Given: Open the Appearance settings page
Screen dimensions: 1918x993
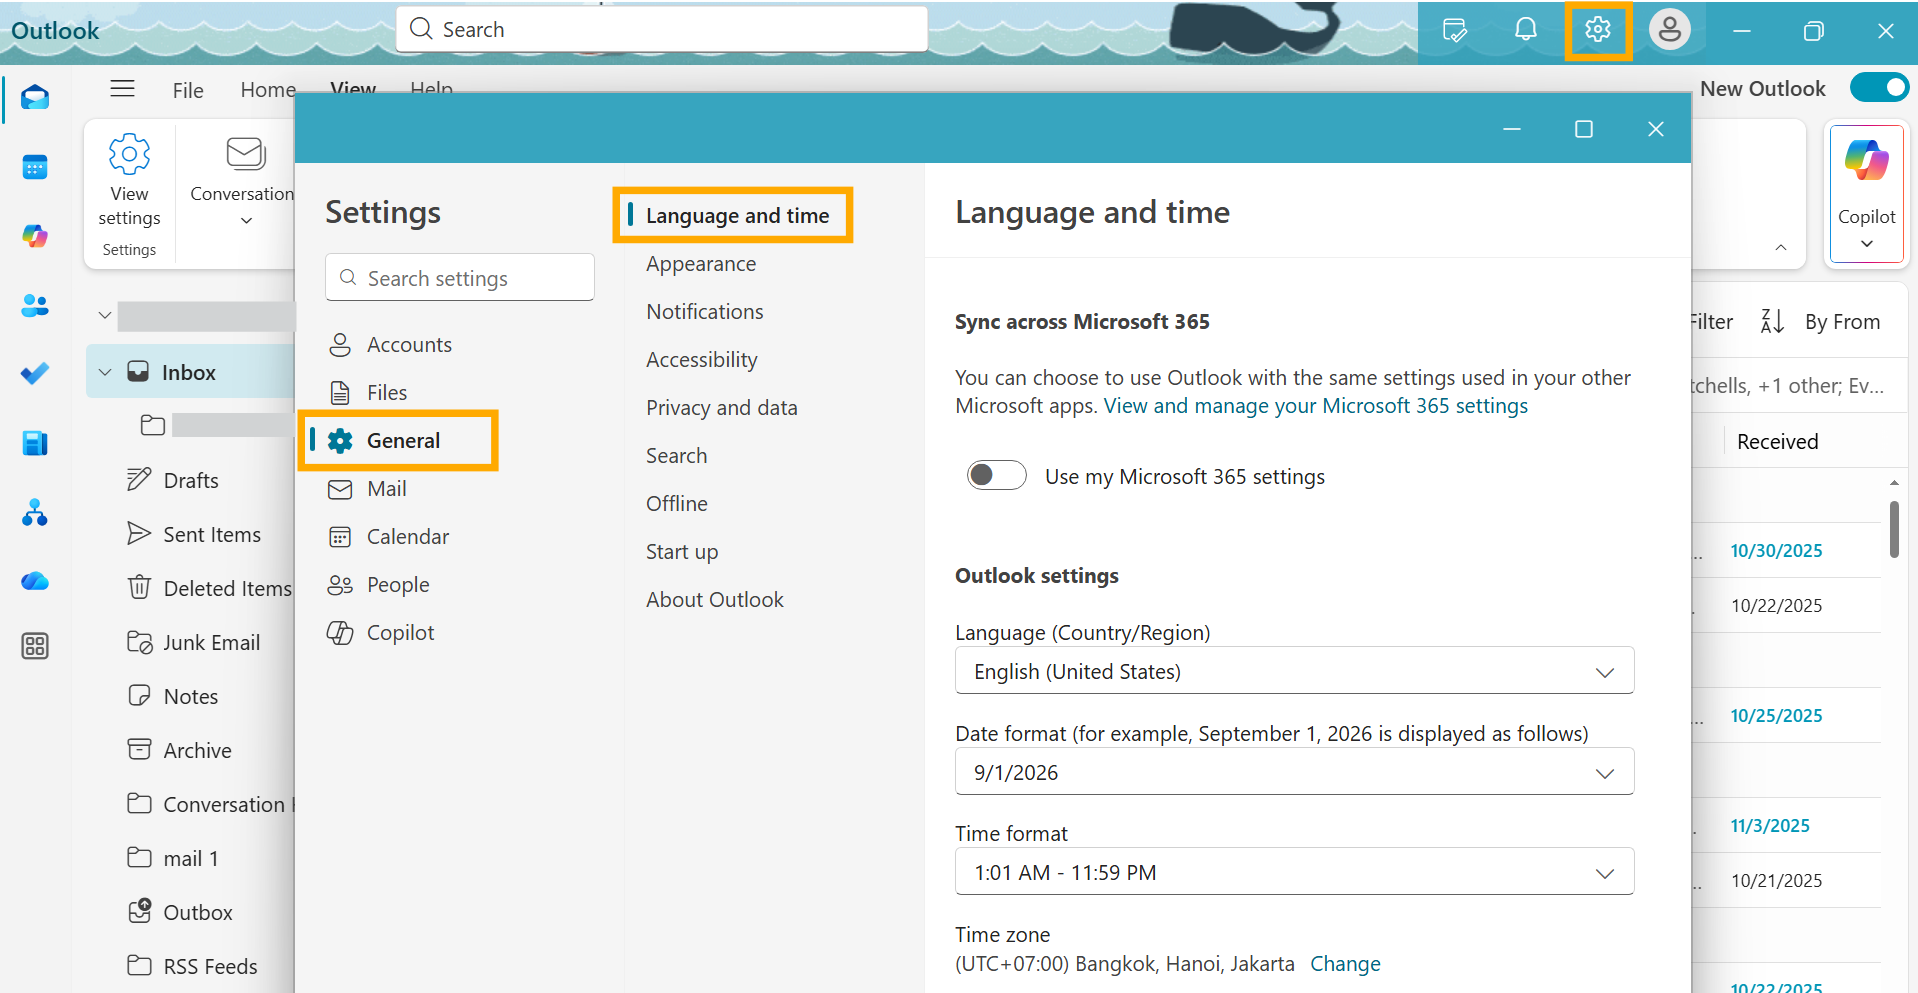Looking at the screenshot, I should pyautogui.click(x=700, y=264).
